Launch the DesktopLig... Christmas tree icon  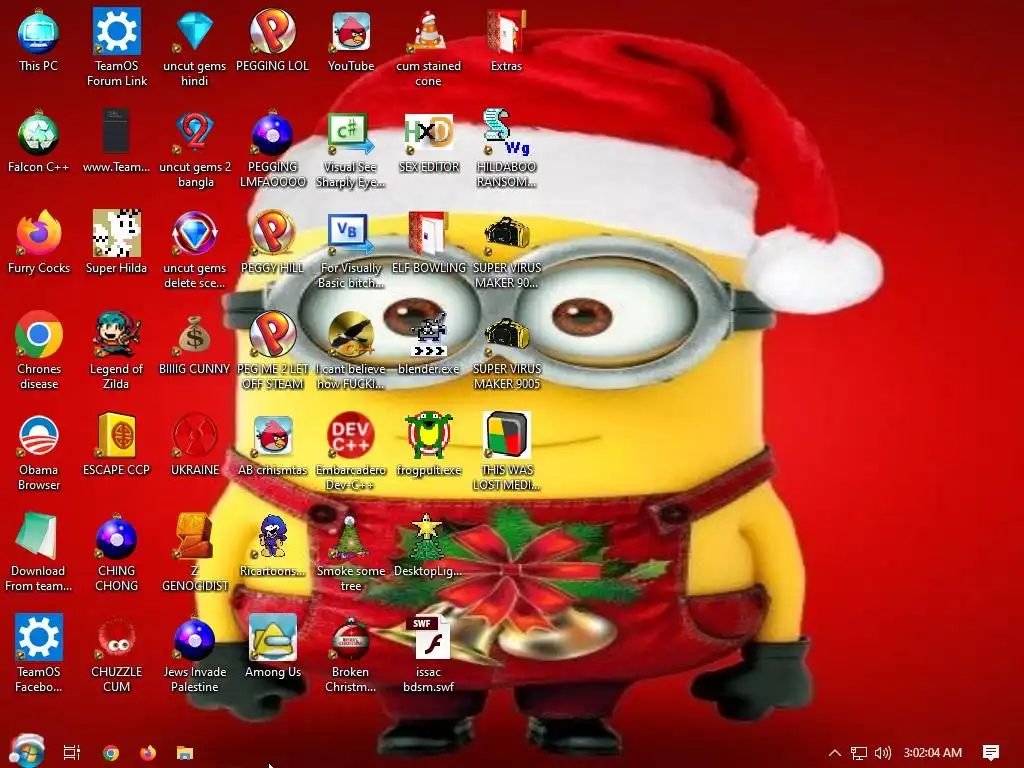tap(428, 537)
